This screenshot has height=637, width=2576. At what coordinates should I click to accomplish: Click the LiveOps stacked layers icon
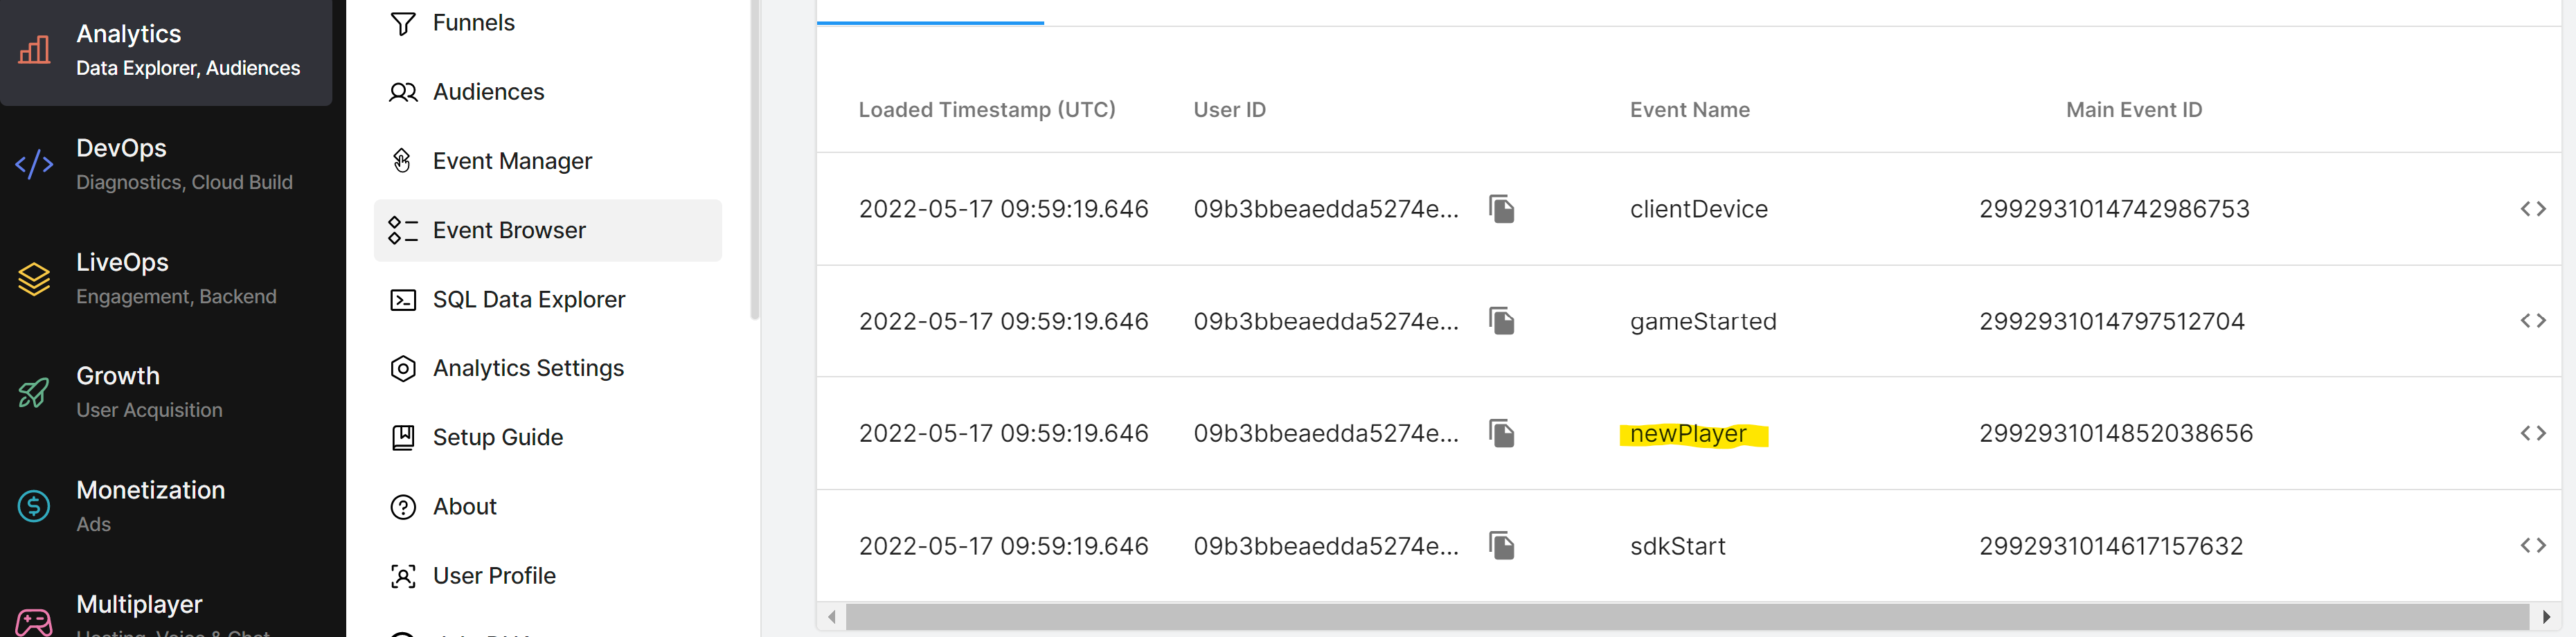[x=34, y=279]
